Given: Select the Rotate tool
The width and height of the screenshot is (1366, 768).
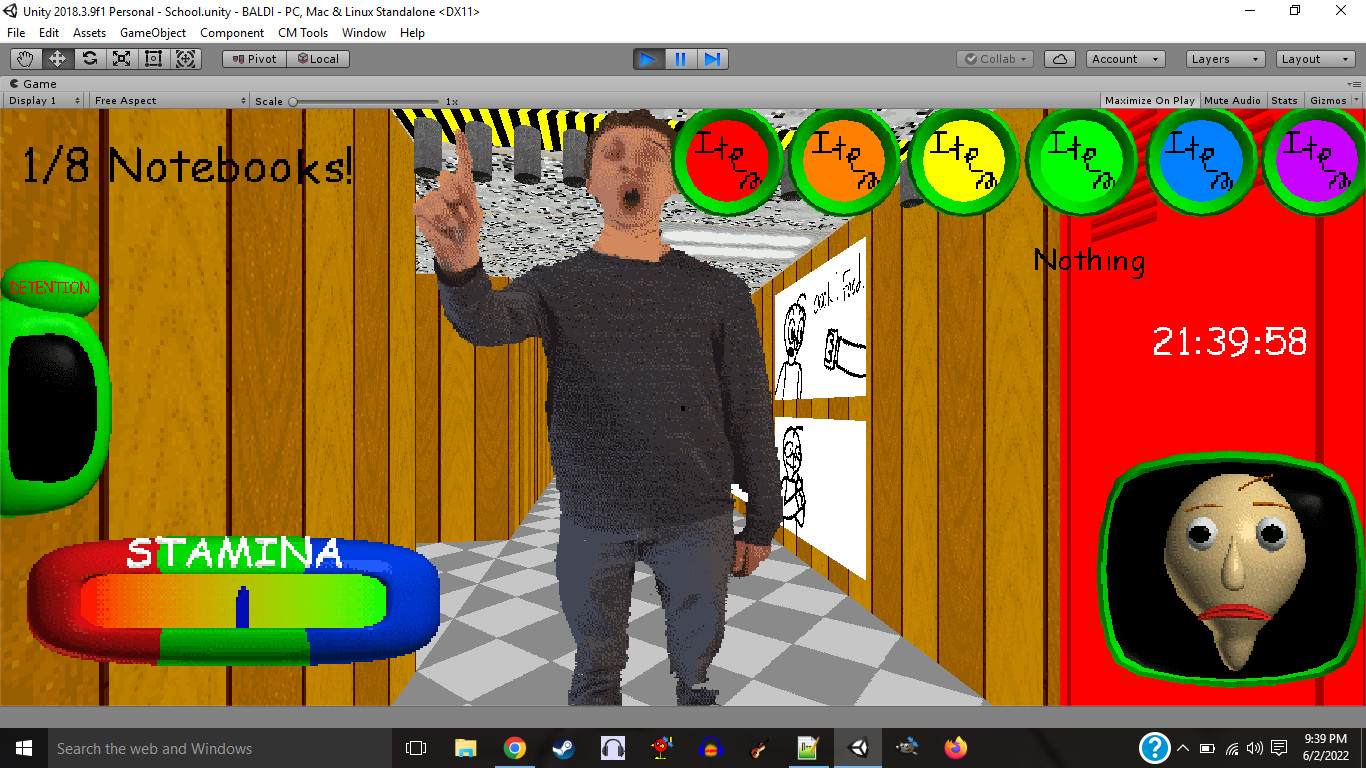Looking at the screenshot, I should point(89,58).
